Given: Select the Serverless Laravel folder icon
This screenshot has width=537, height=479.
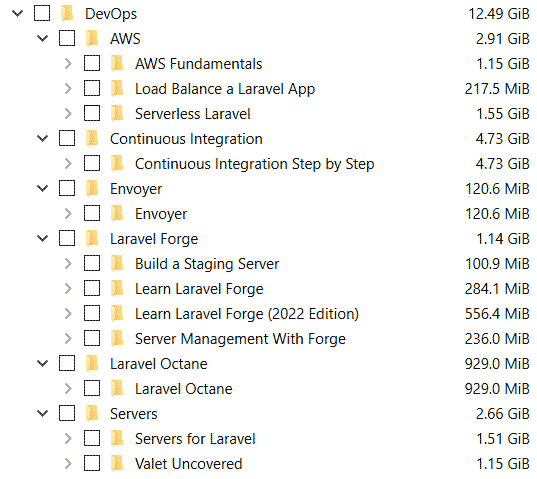Looking at the screenshot, I should [117, 114].
